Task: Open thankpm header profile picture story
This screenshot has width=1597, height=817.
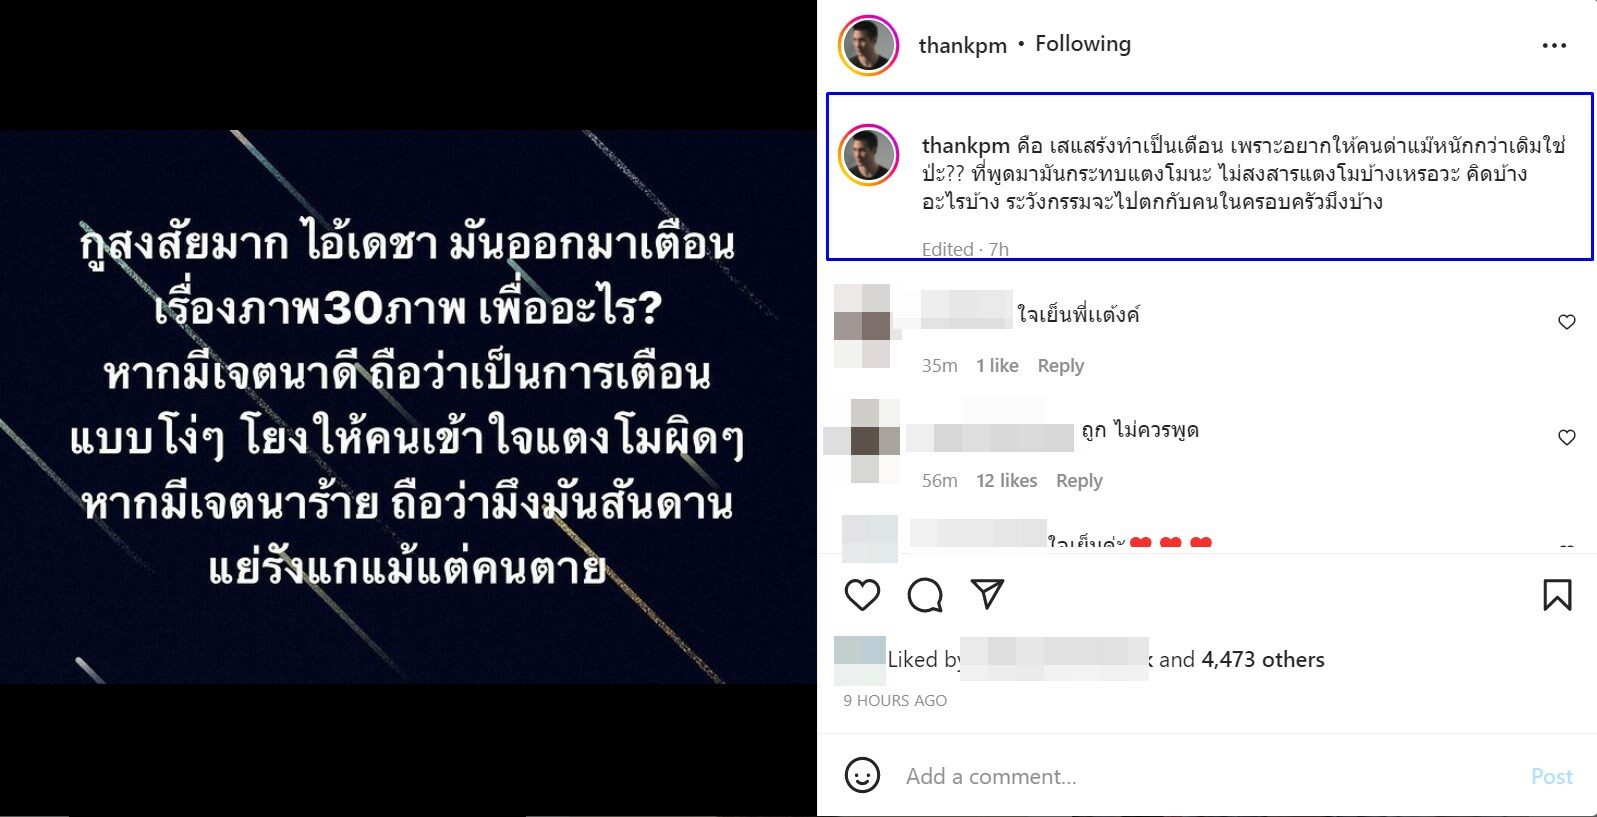Action: (x=868, y=45)
